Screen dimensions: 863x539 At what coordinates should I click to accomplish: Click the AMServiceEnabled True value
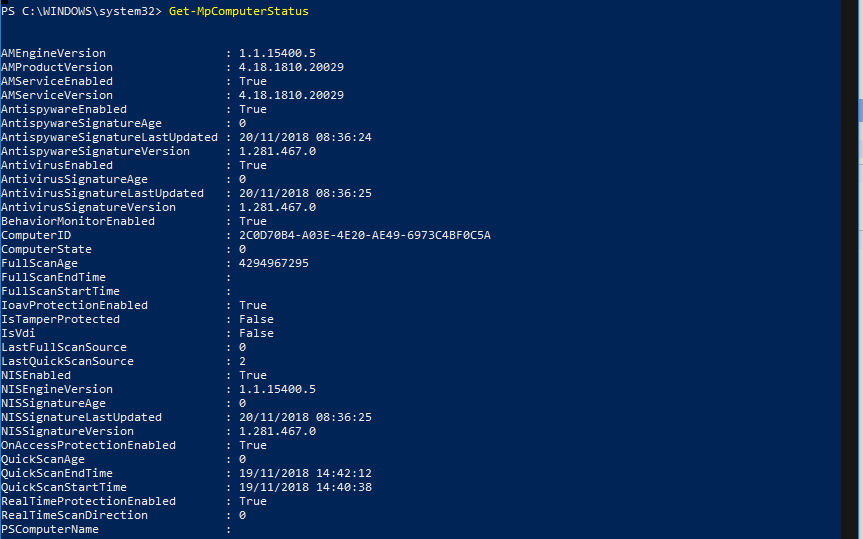[x=253, y=81]
